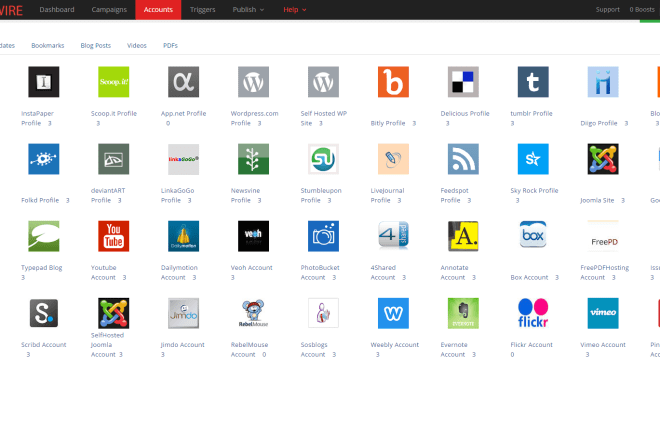Open the Sky Rock star icon

(x=533, y=159)
